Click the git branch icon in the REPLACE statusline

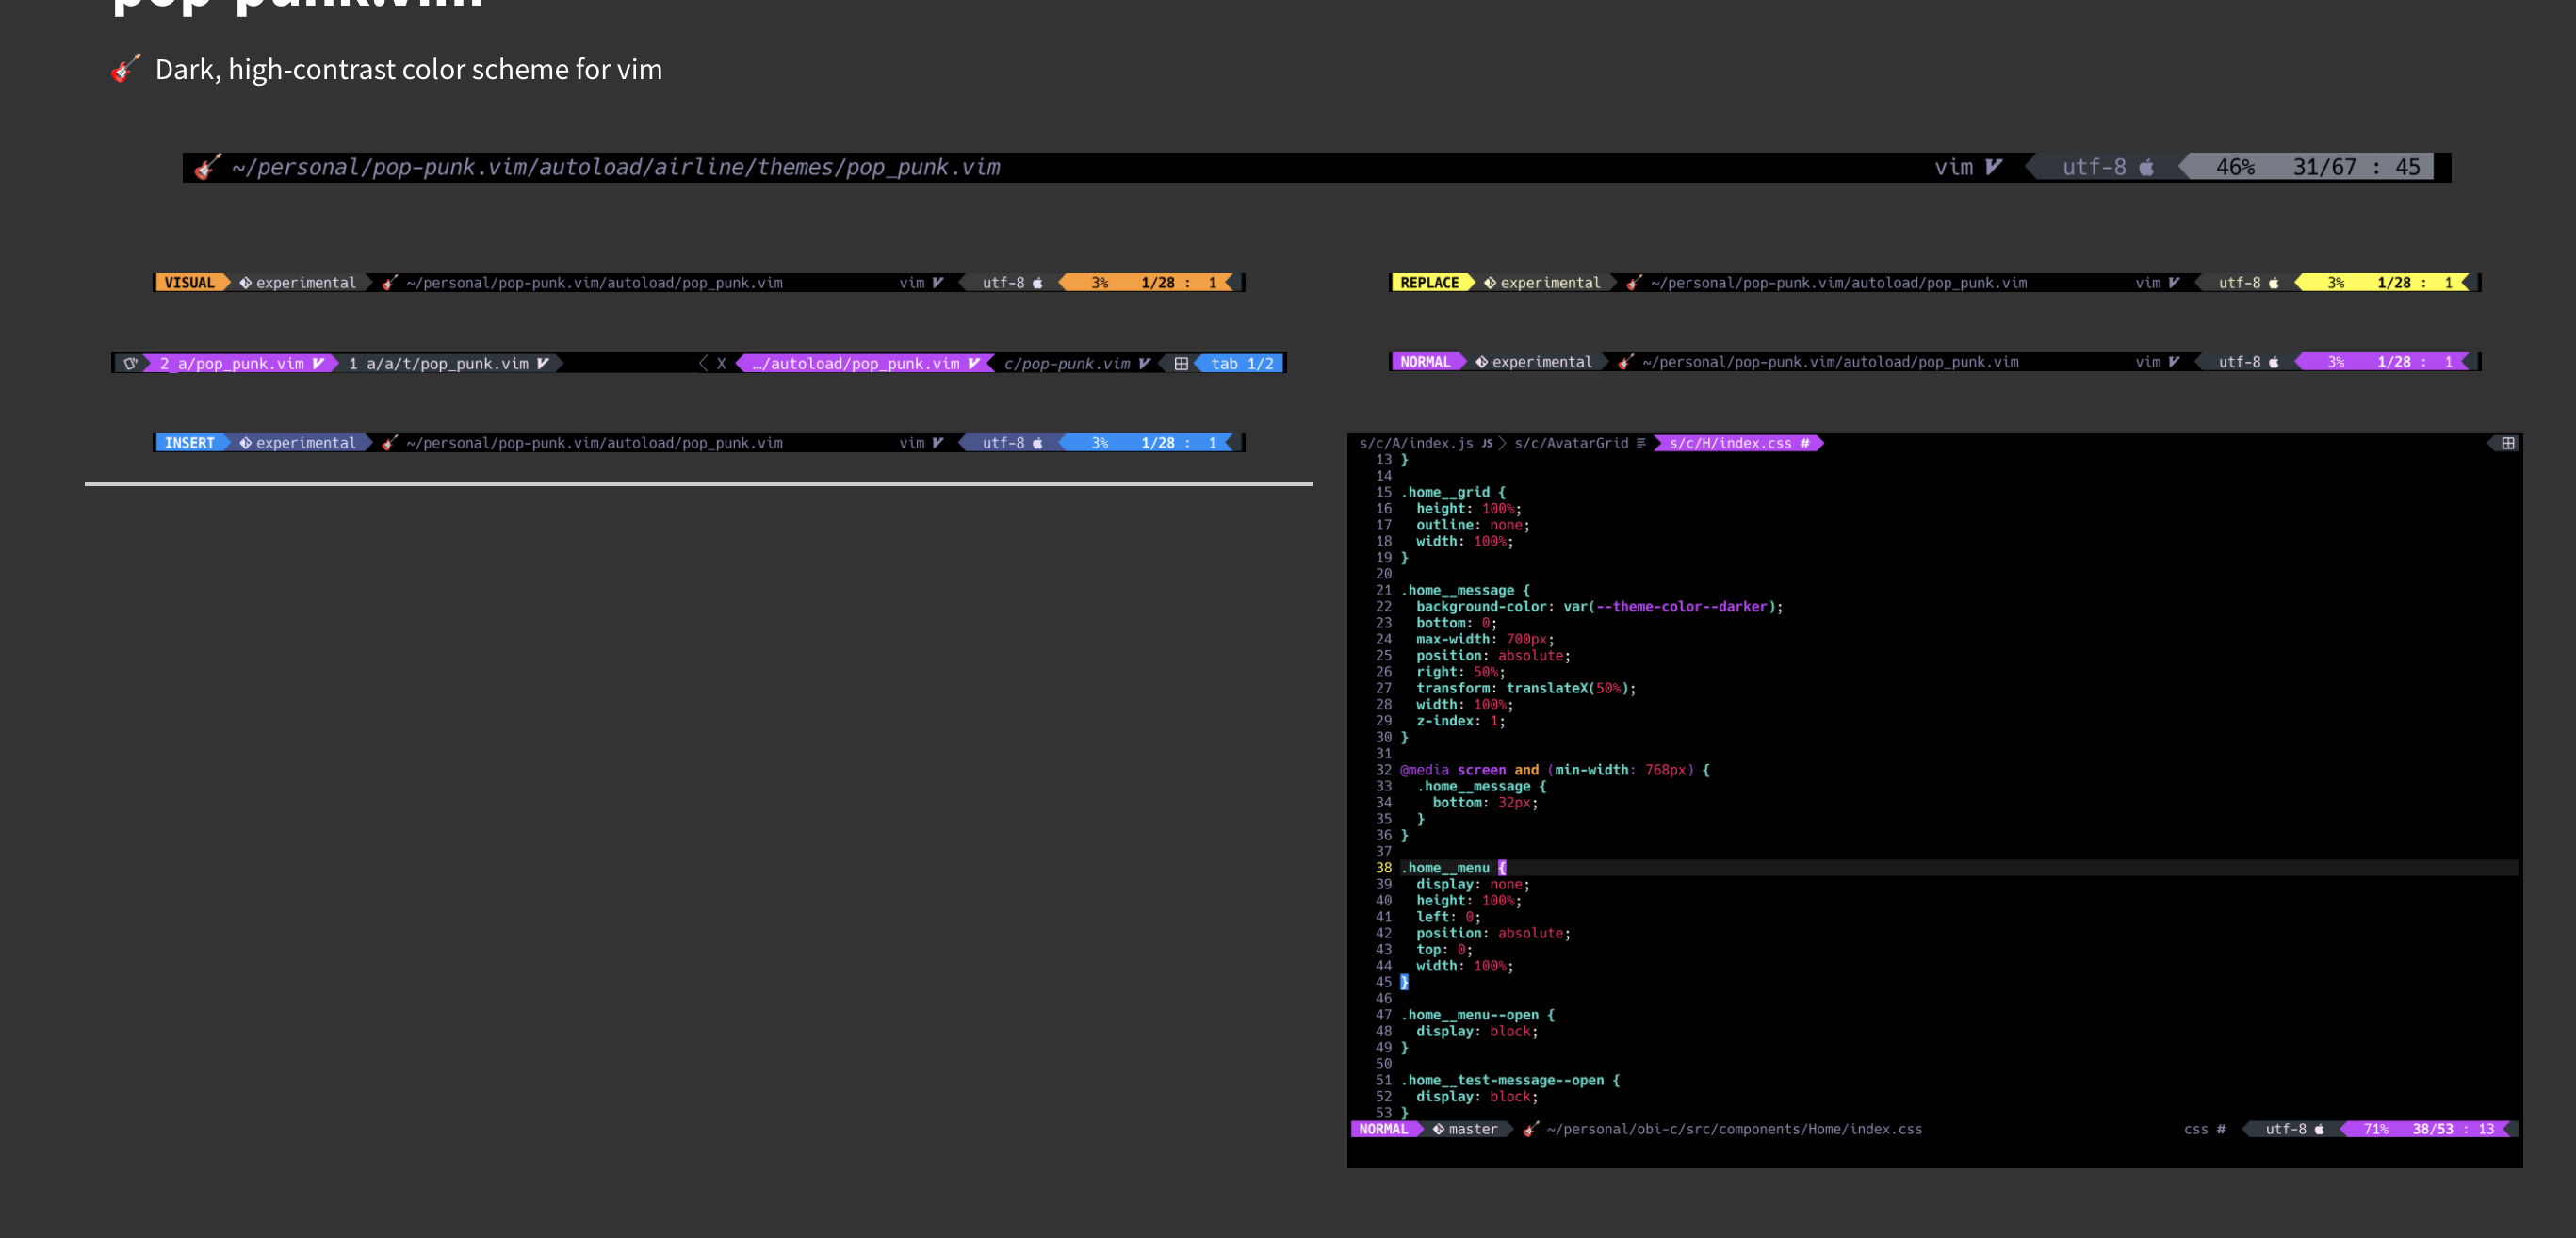1489,283
